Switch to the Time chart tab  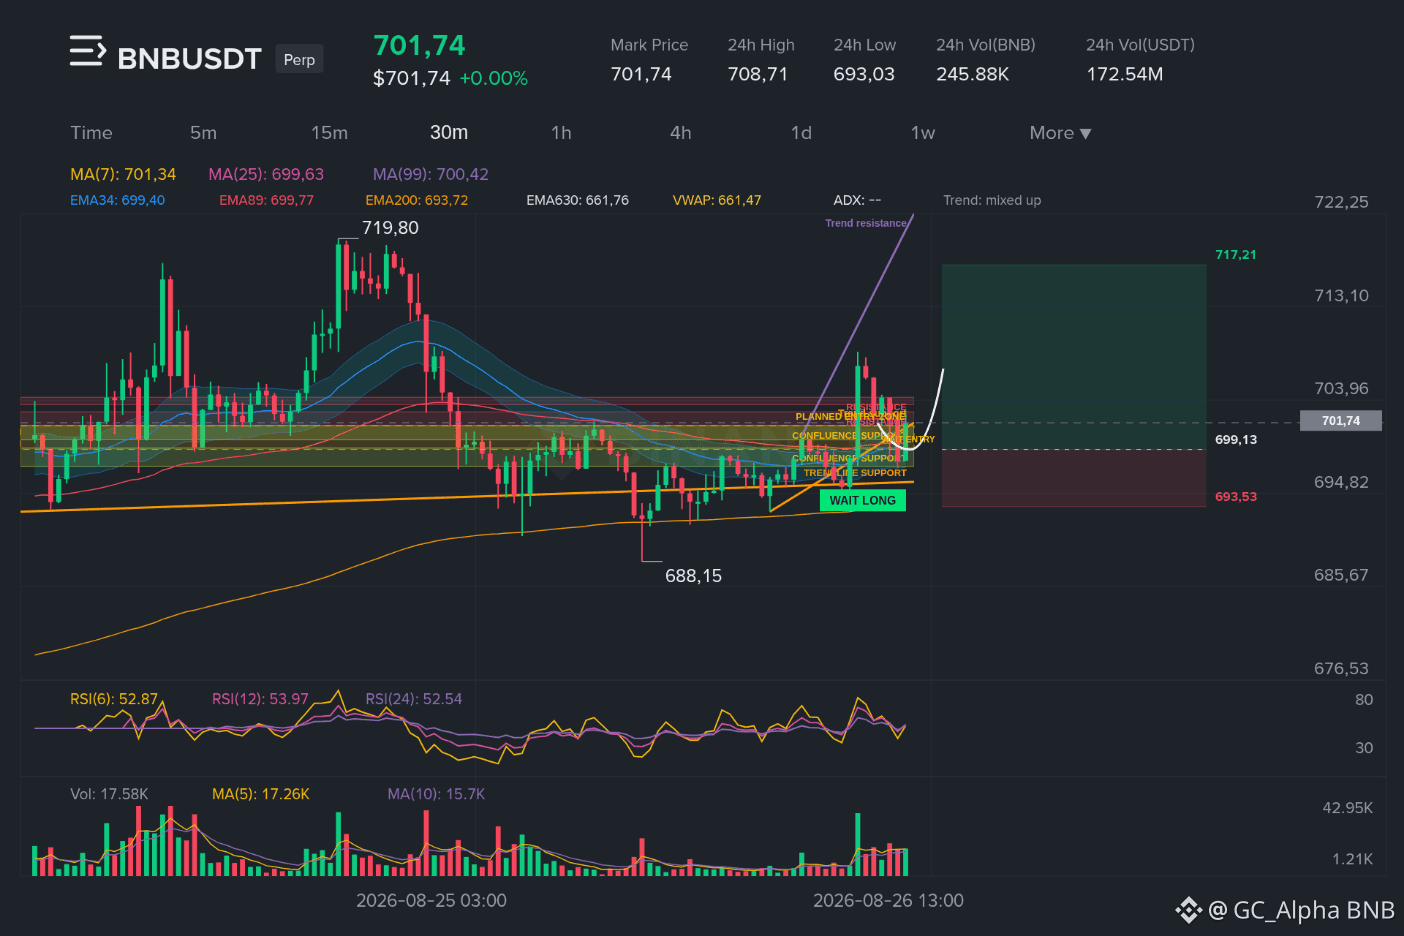(x=91, y=133)
